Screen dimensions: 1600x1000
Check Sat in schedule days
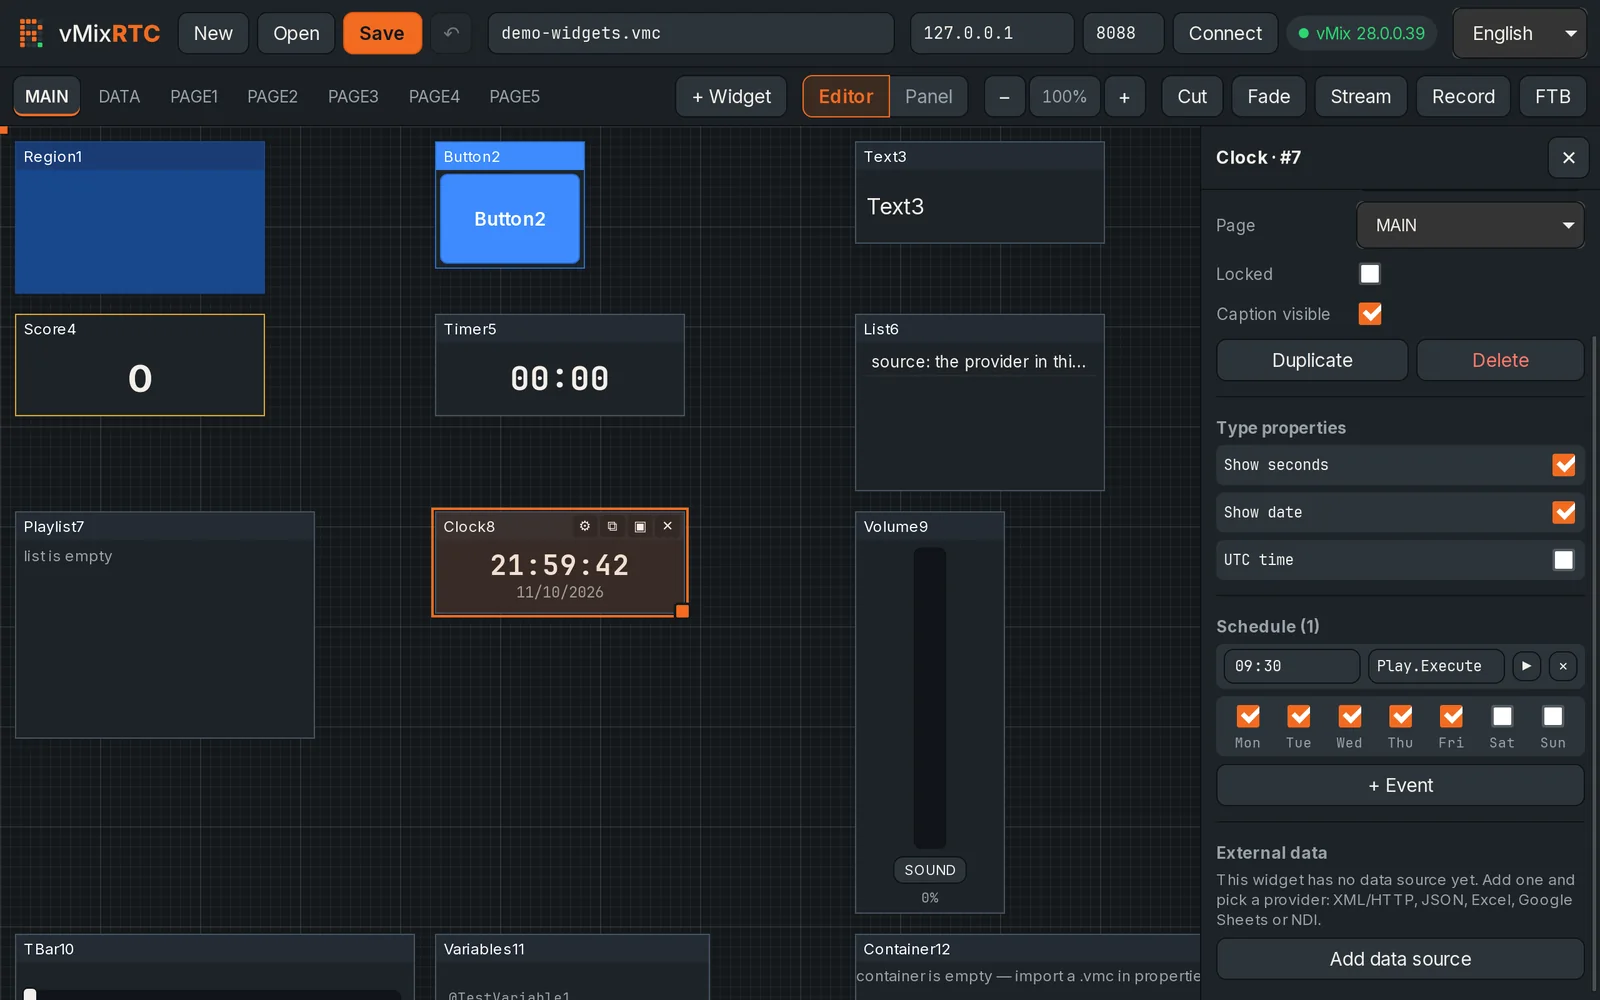pos(1502,716)
